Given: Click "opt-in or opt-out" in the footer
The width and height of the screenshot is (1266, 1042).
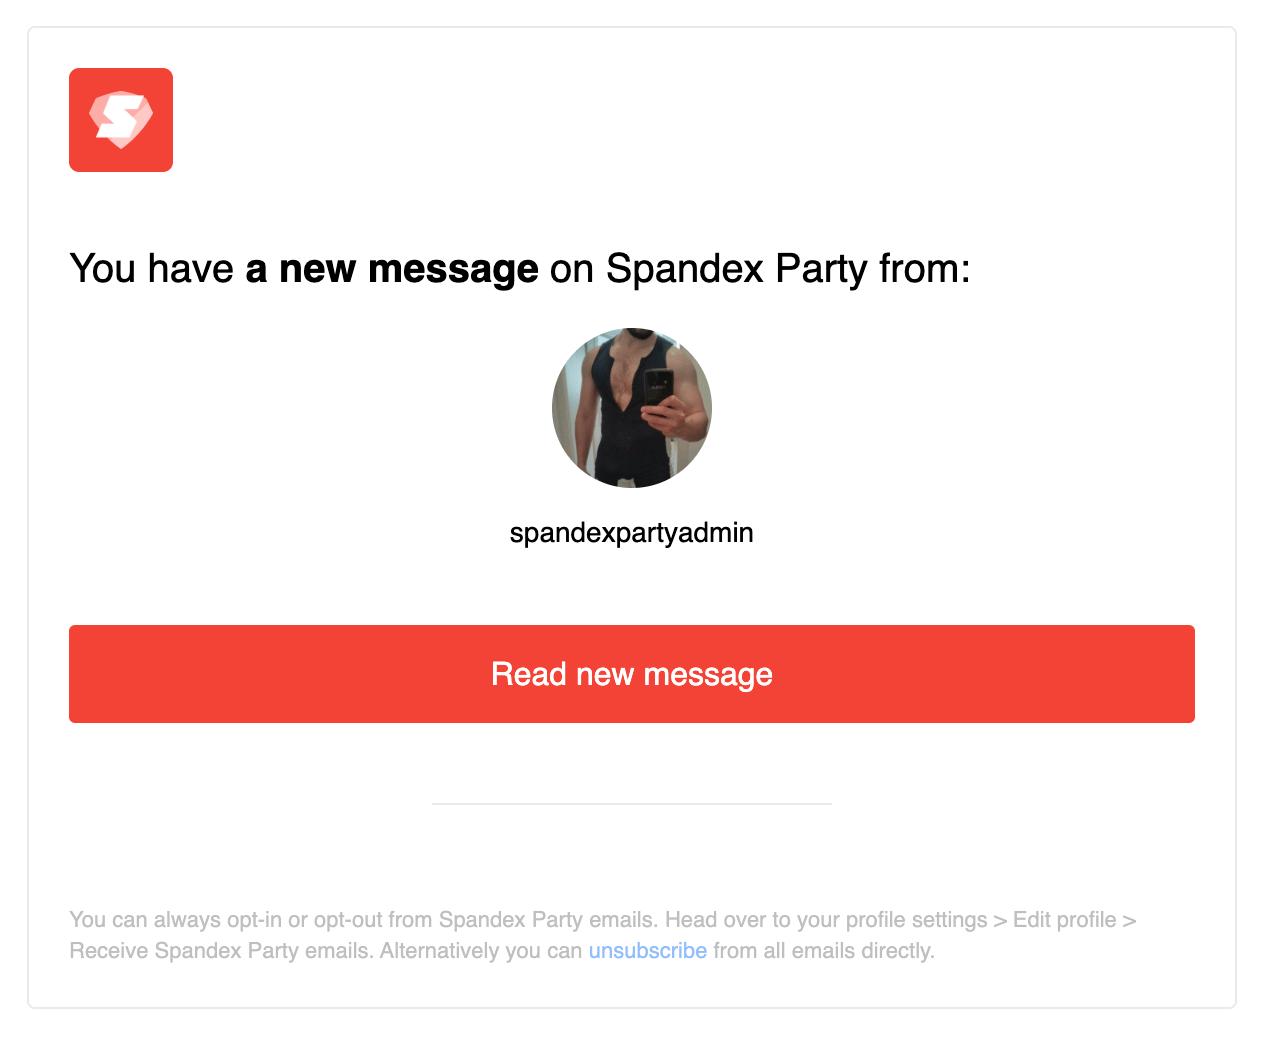Looking at the screenshot, I should (330, 920).
